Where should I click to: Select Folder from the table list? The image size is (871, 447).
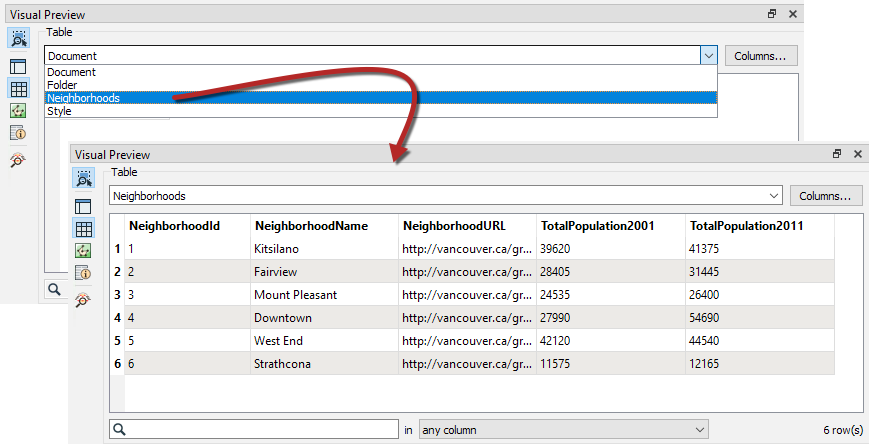point(62,85)
